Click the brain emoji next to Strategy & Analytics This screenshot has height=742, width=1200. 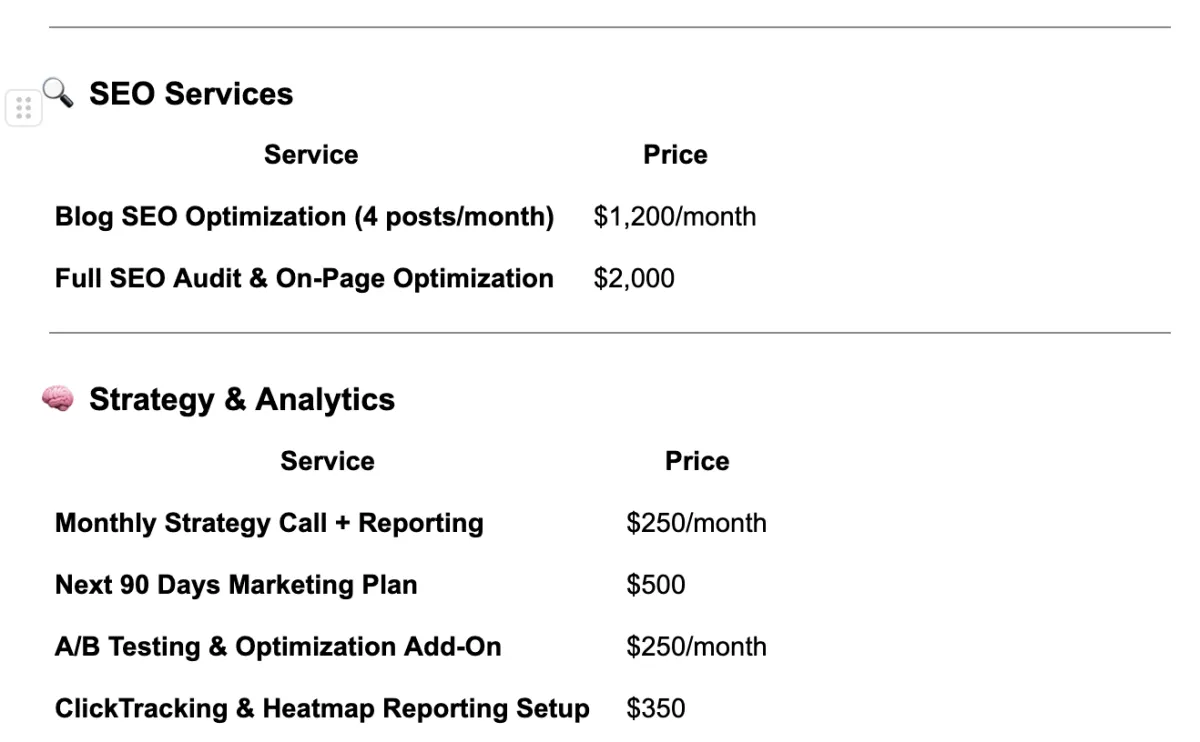(58, 399)
